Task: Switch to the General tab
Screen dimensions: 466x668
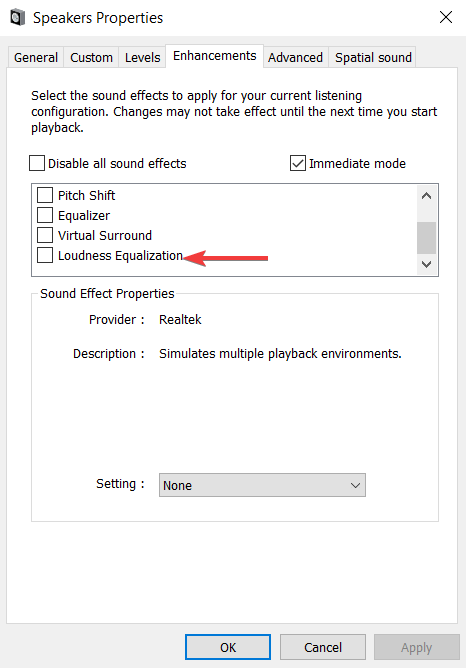Action: click(36, 58)
